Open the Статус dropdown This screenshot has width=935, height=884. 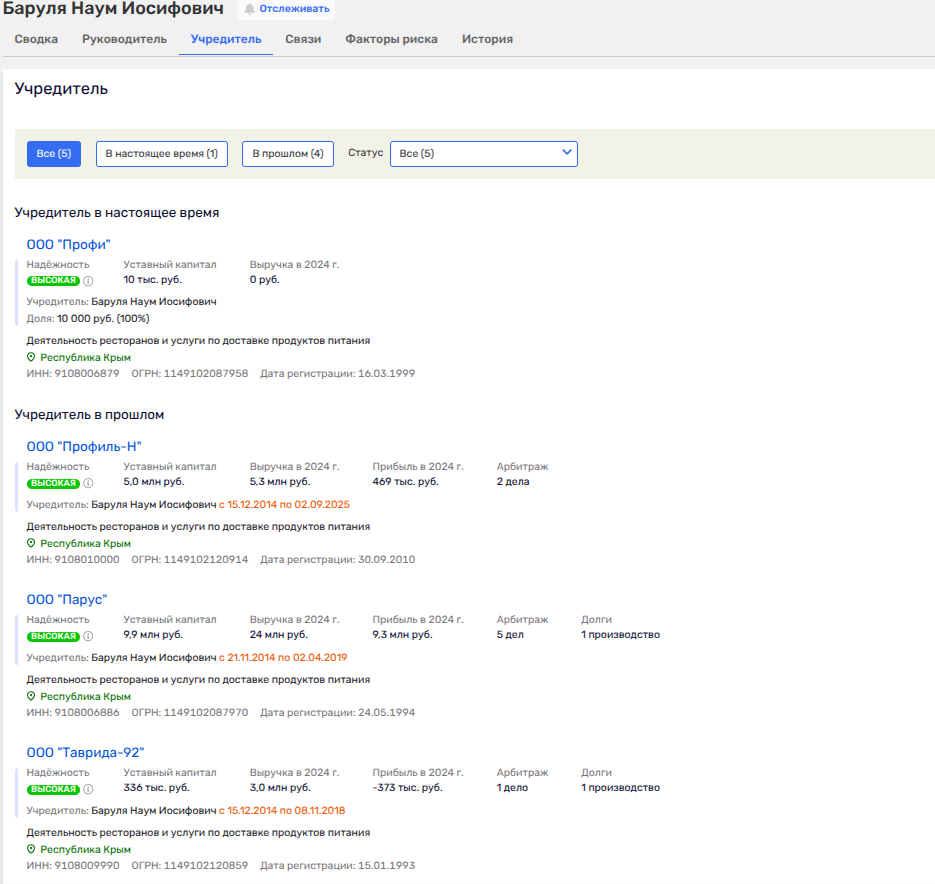[x=483, y=154]
